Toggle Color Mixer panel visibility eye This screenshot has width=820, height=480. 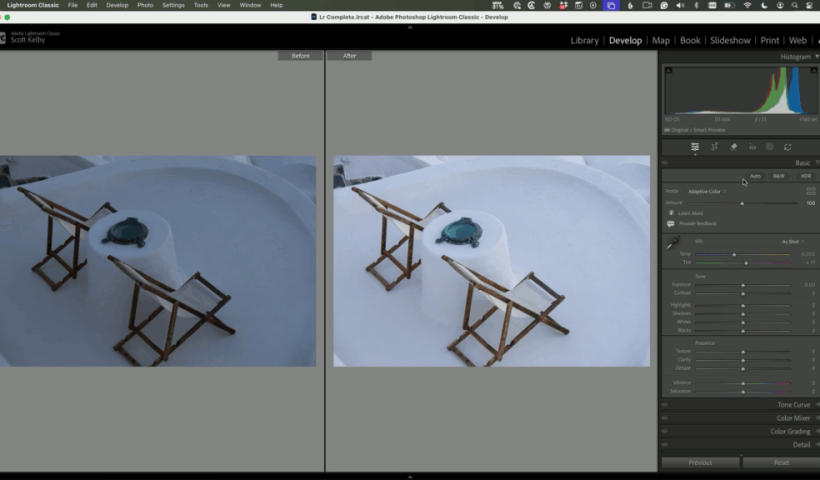pos(665,418)
